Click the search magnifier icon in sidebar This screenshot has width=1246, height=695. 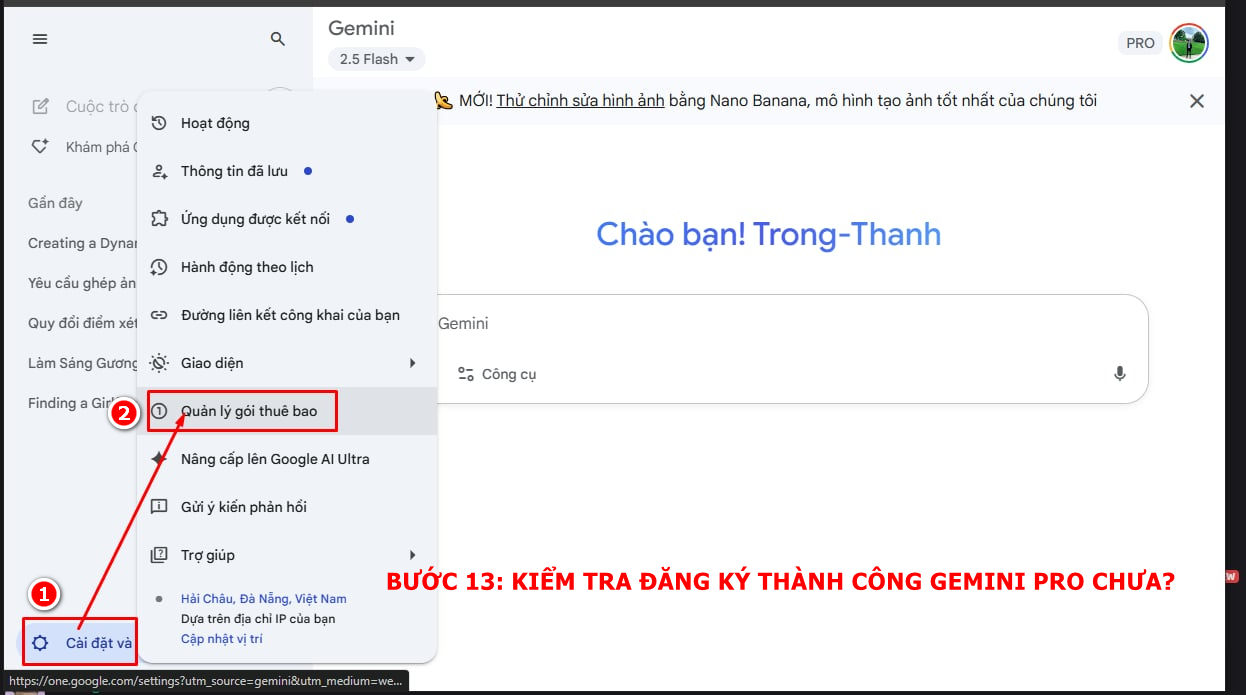click(x=278, y=39)
